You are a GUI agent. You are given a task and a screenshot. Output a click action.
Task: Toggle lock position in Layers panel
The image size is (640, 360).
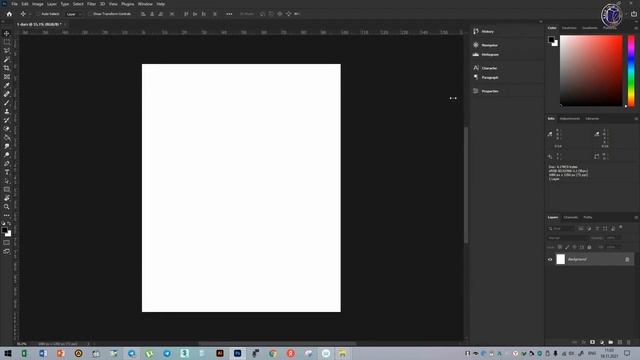575,247
